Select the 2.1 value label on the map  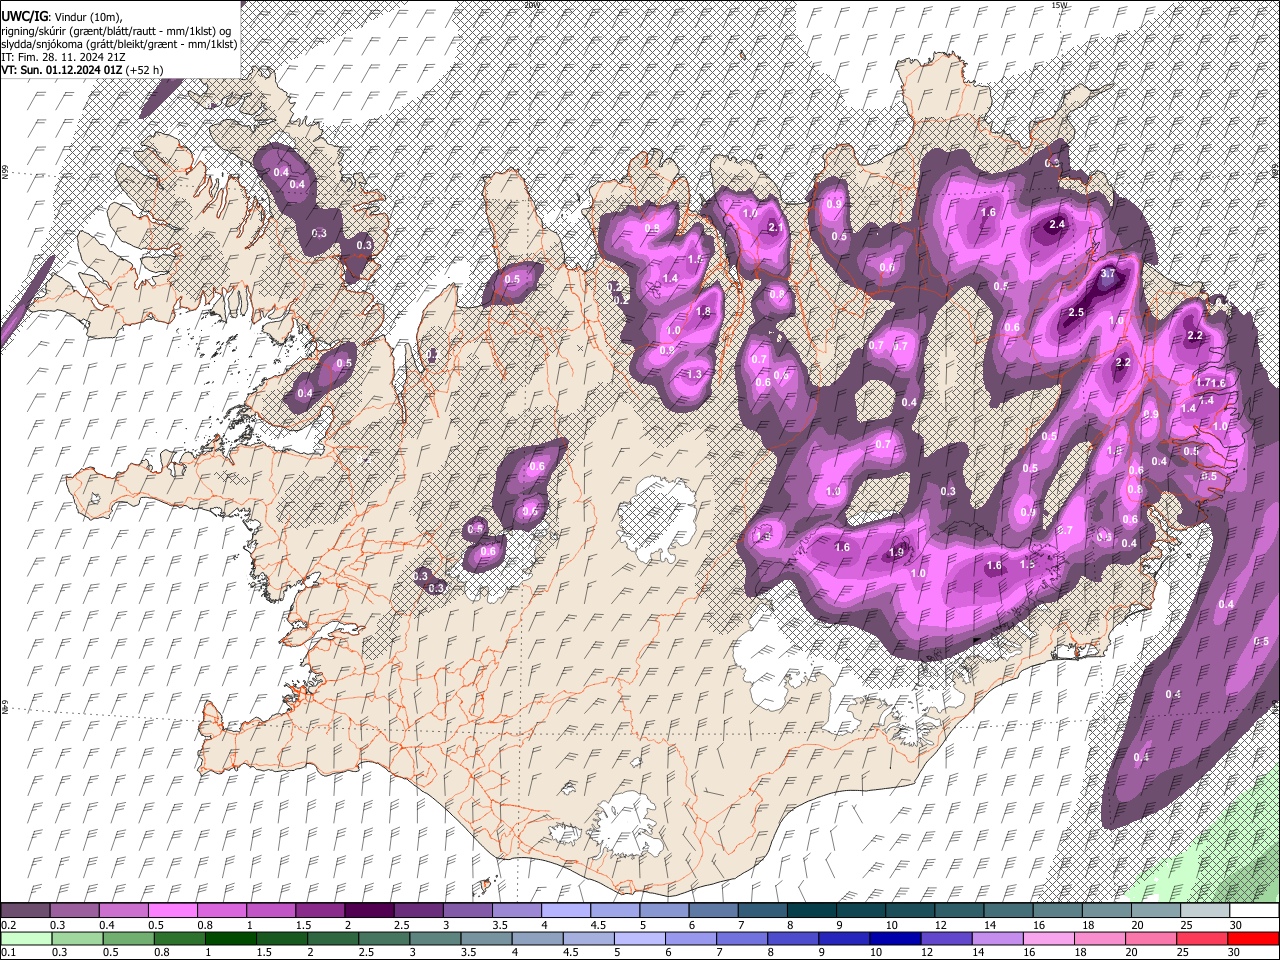(x=774, y=228)
